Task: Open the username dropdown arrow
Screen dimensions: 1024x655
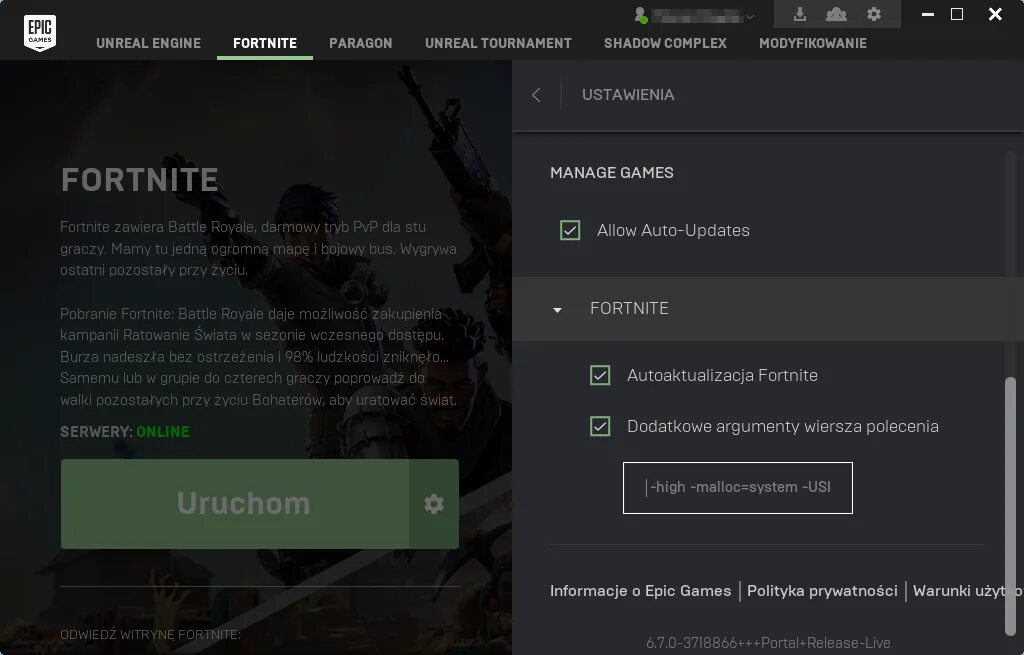Action: click(749, 14)
